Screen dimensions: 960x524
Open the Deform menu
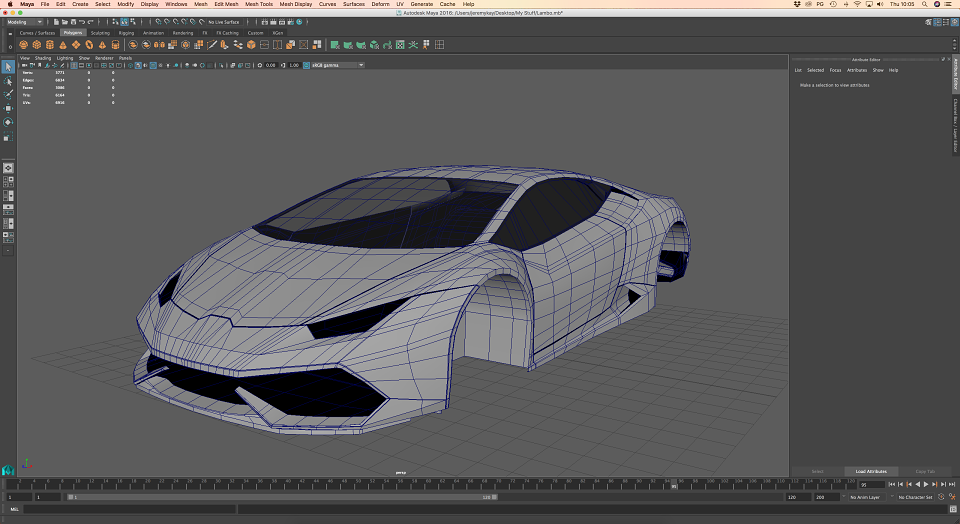(x=380, y=4)
